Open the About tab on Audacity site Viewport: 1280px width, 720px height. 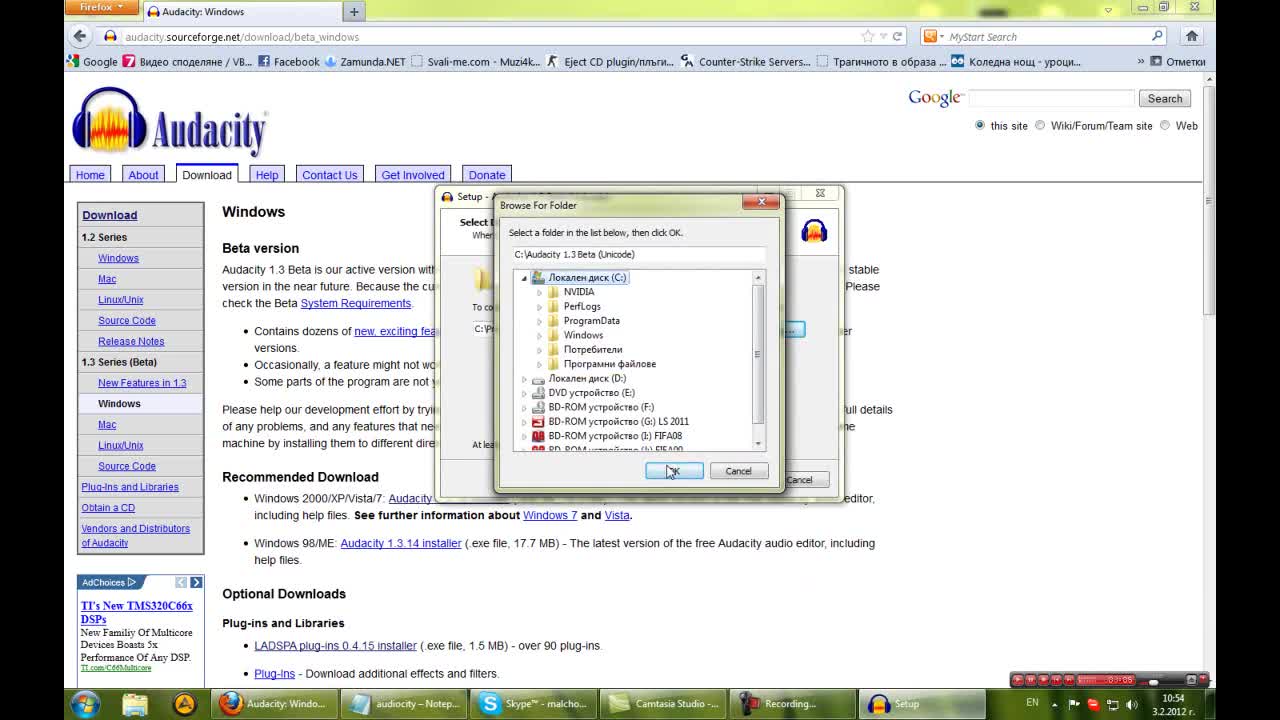143,174
